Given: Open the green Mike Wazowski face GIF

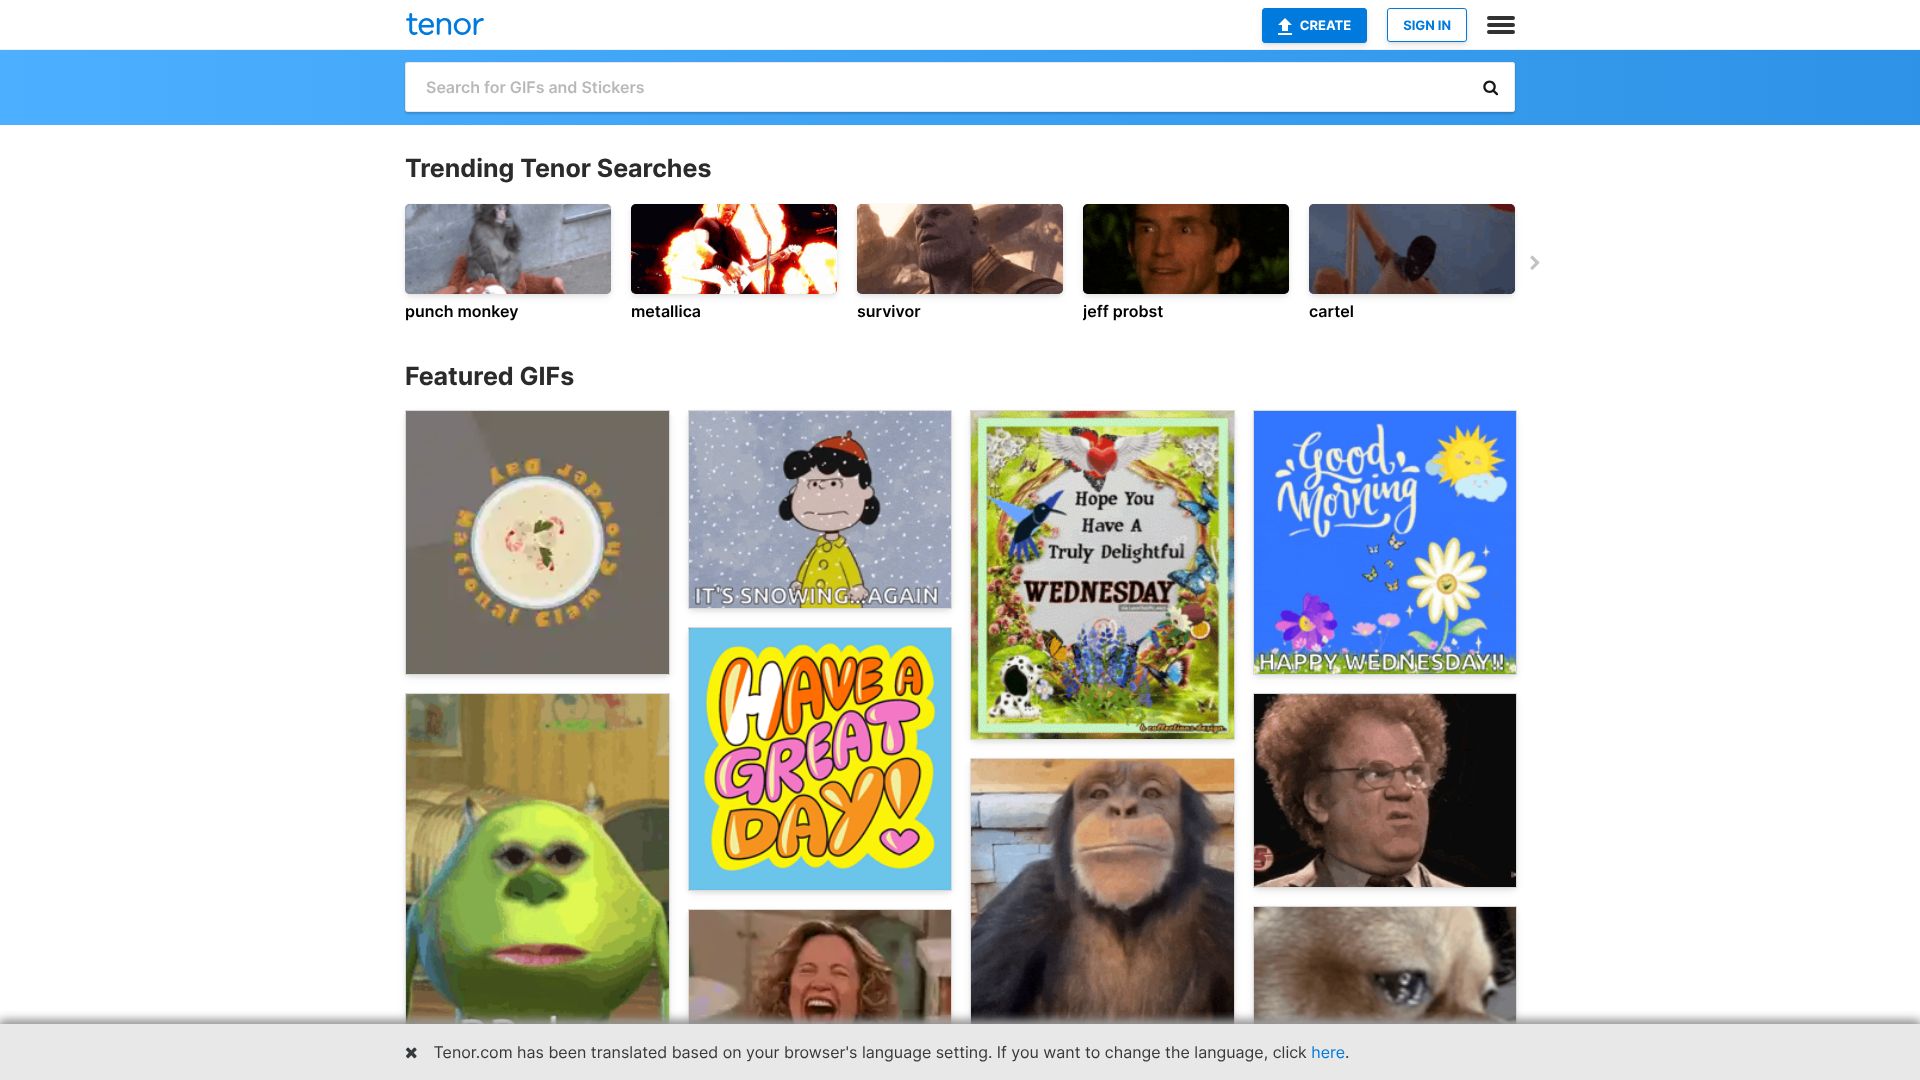Looking at the screenshot, I should point(537,858).
